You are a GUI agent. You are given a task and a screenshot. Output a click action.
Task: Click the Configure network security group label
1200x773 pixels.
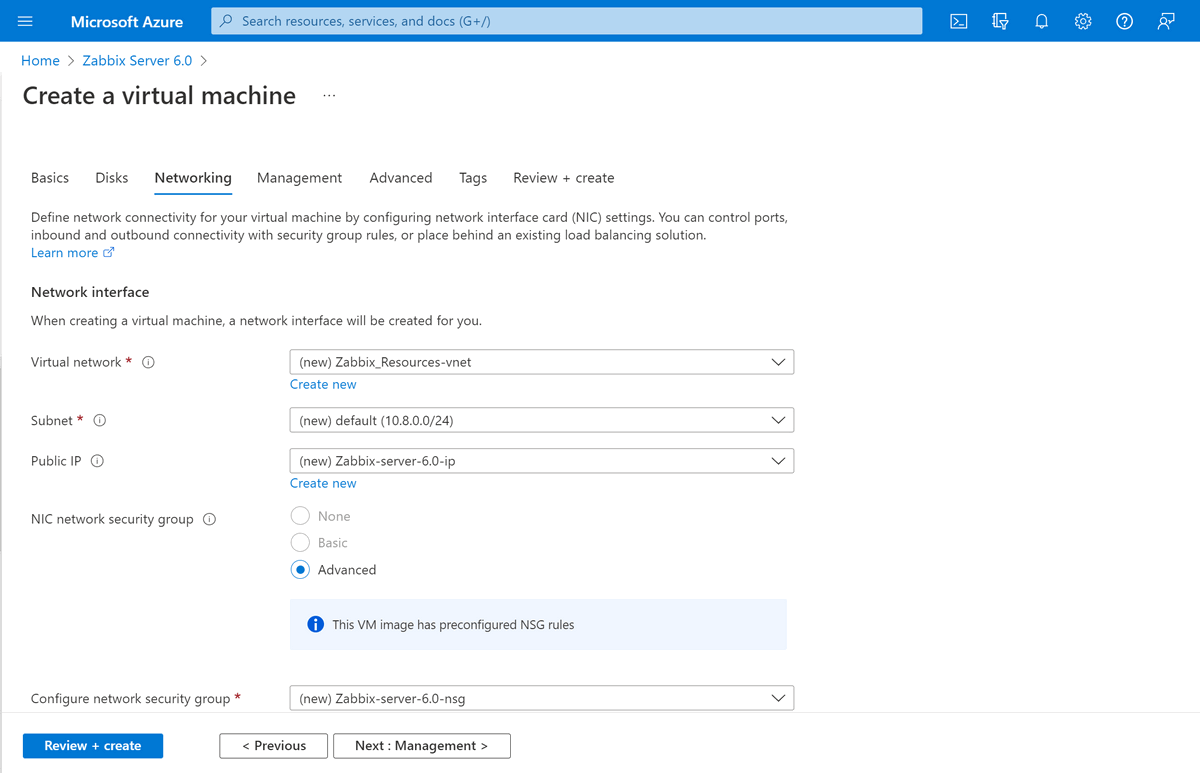(x=130, y=699)
